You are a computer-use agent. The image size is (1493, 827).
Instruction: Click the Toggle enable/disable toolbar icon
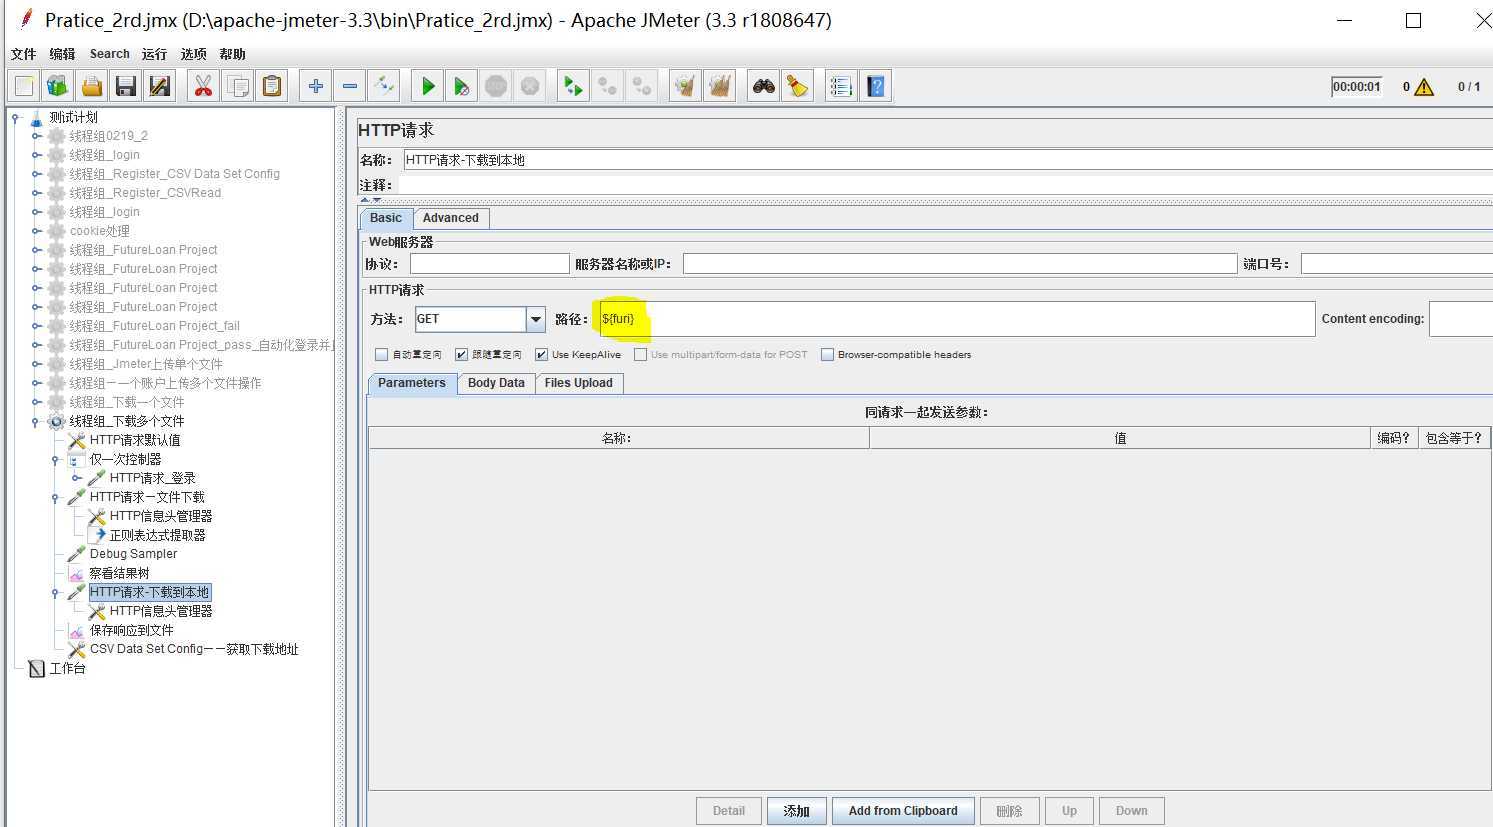(x=384, y=86)
